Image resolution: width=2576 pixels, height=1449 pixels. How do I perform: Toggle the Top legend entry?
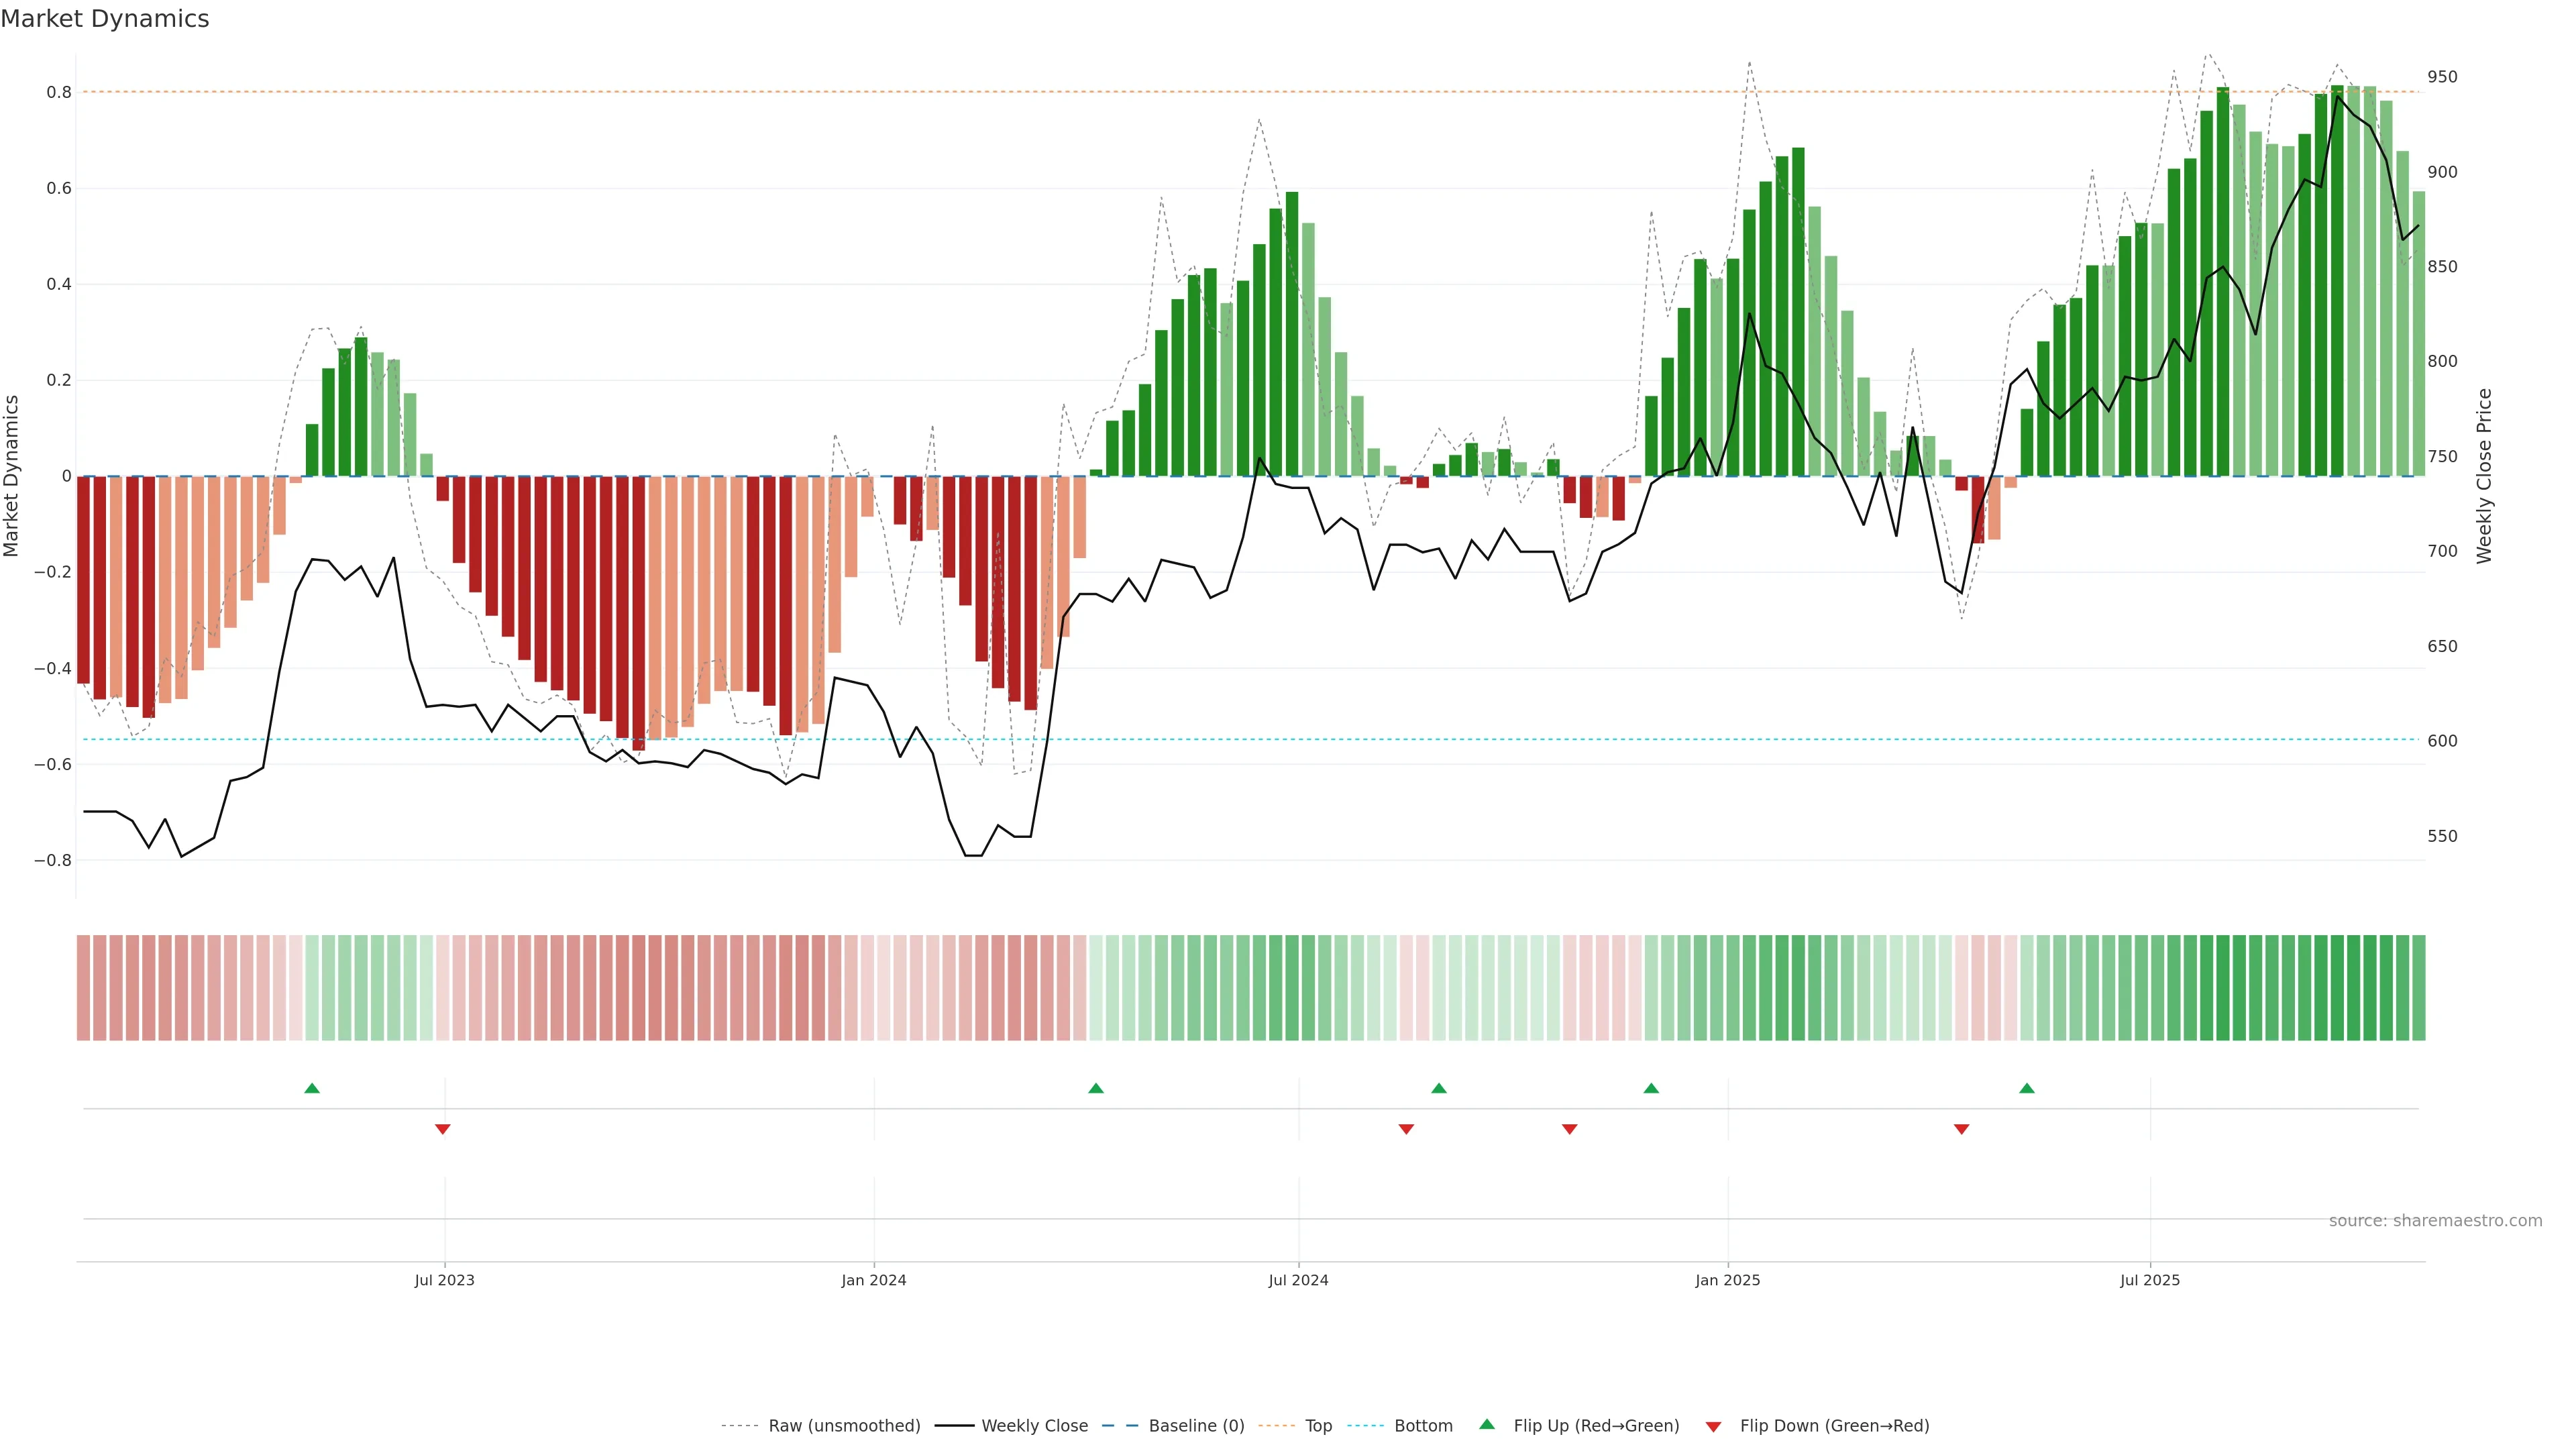(1318, 1426)
